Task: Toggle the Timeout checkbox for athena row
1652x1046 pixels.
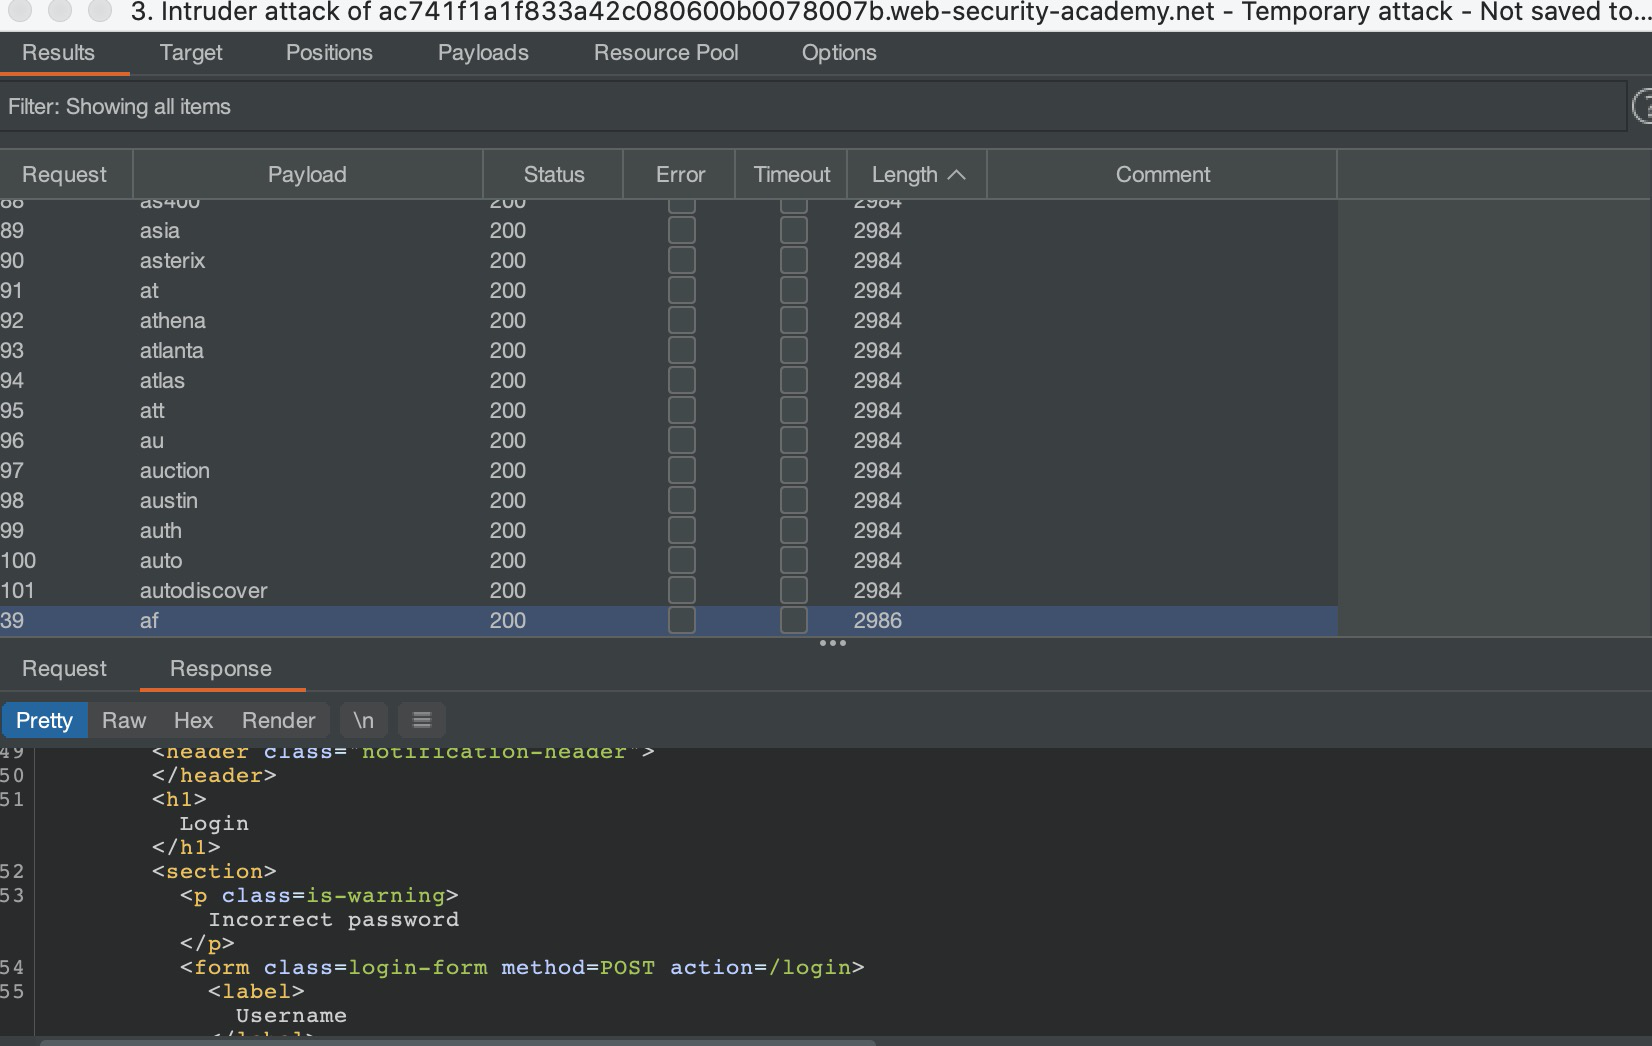Action: [x=793, y=320]
